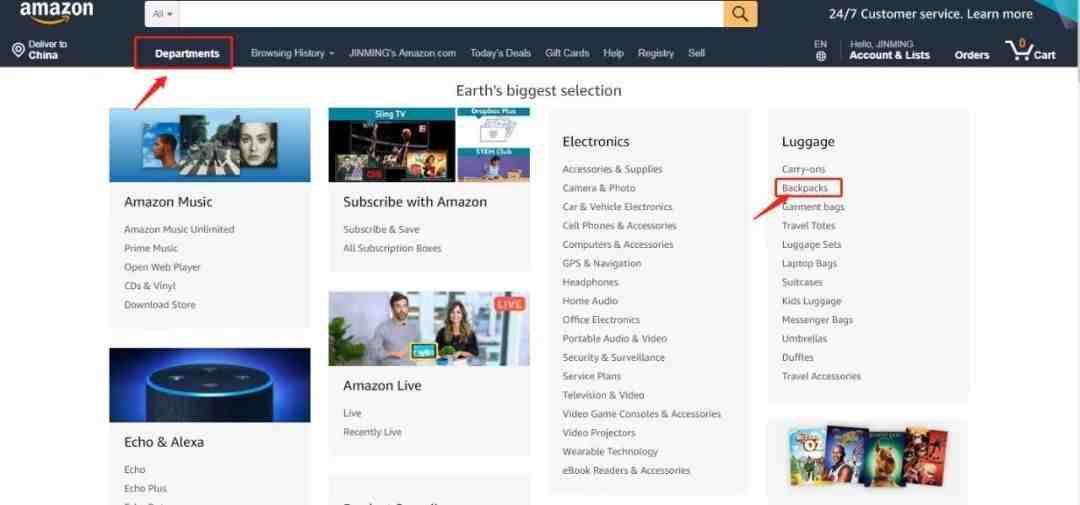Viewport: 1080px width, 505px height.
Task: Open Television & Video category
Action: pyautogui.click(x=603, y=395)
